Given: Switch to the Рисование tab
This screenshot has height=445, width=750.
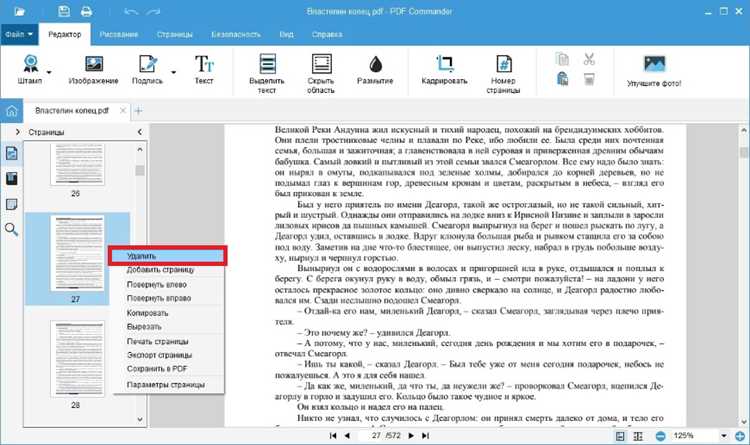Looking at the screenshot, I should tap(119, 34).
